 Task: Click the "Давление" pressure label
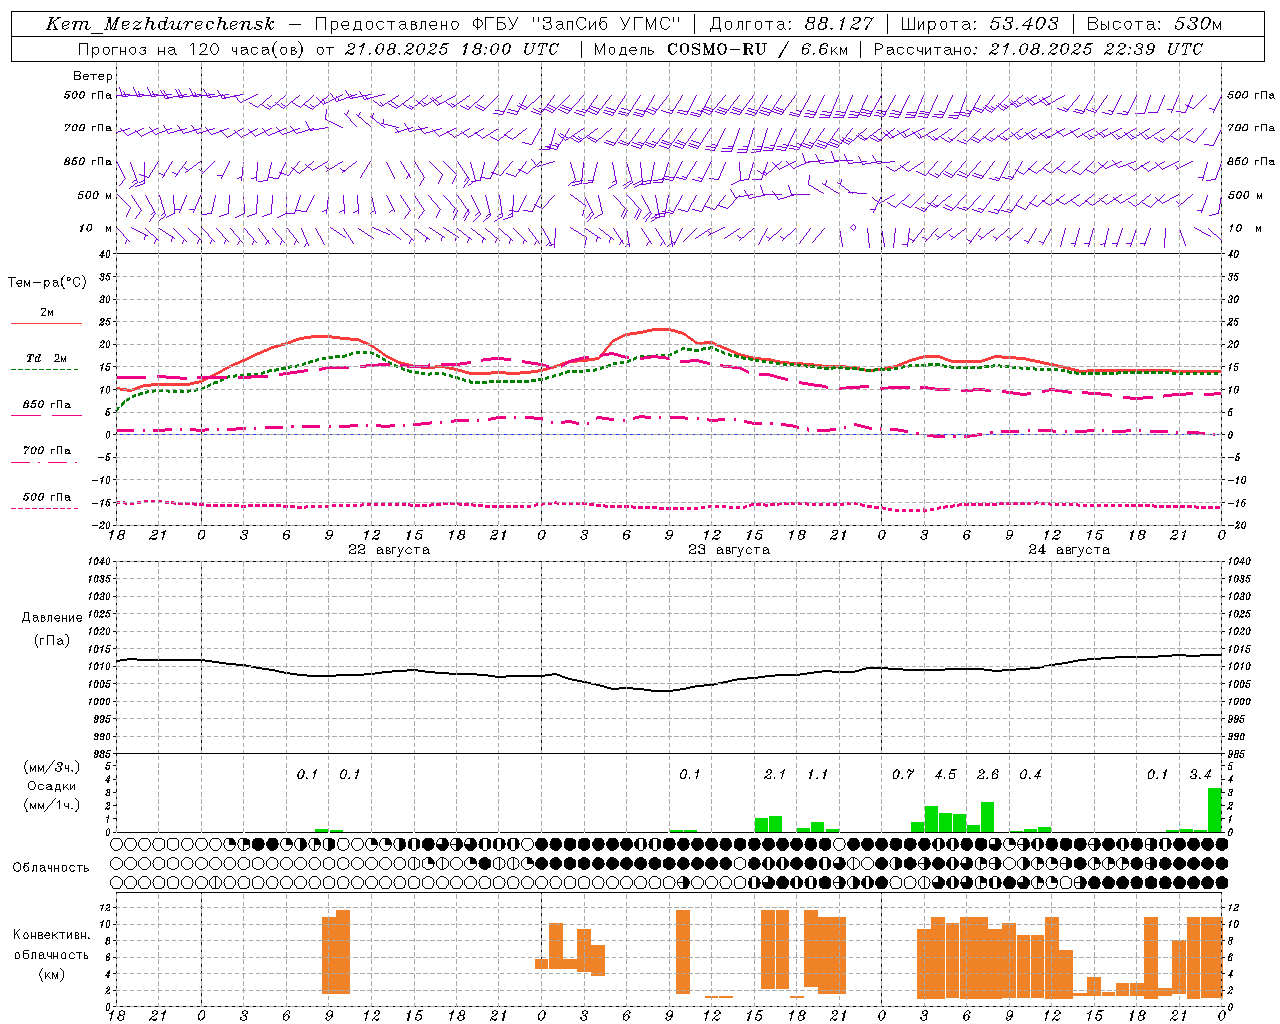click(x=52, y=617)
